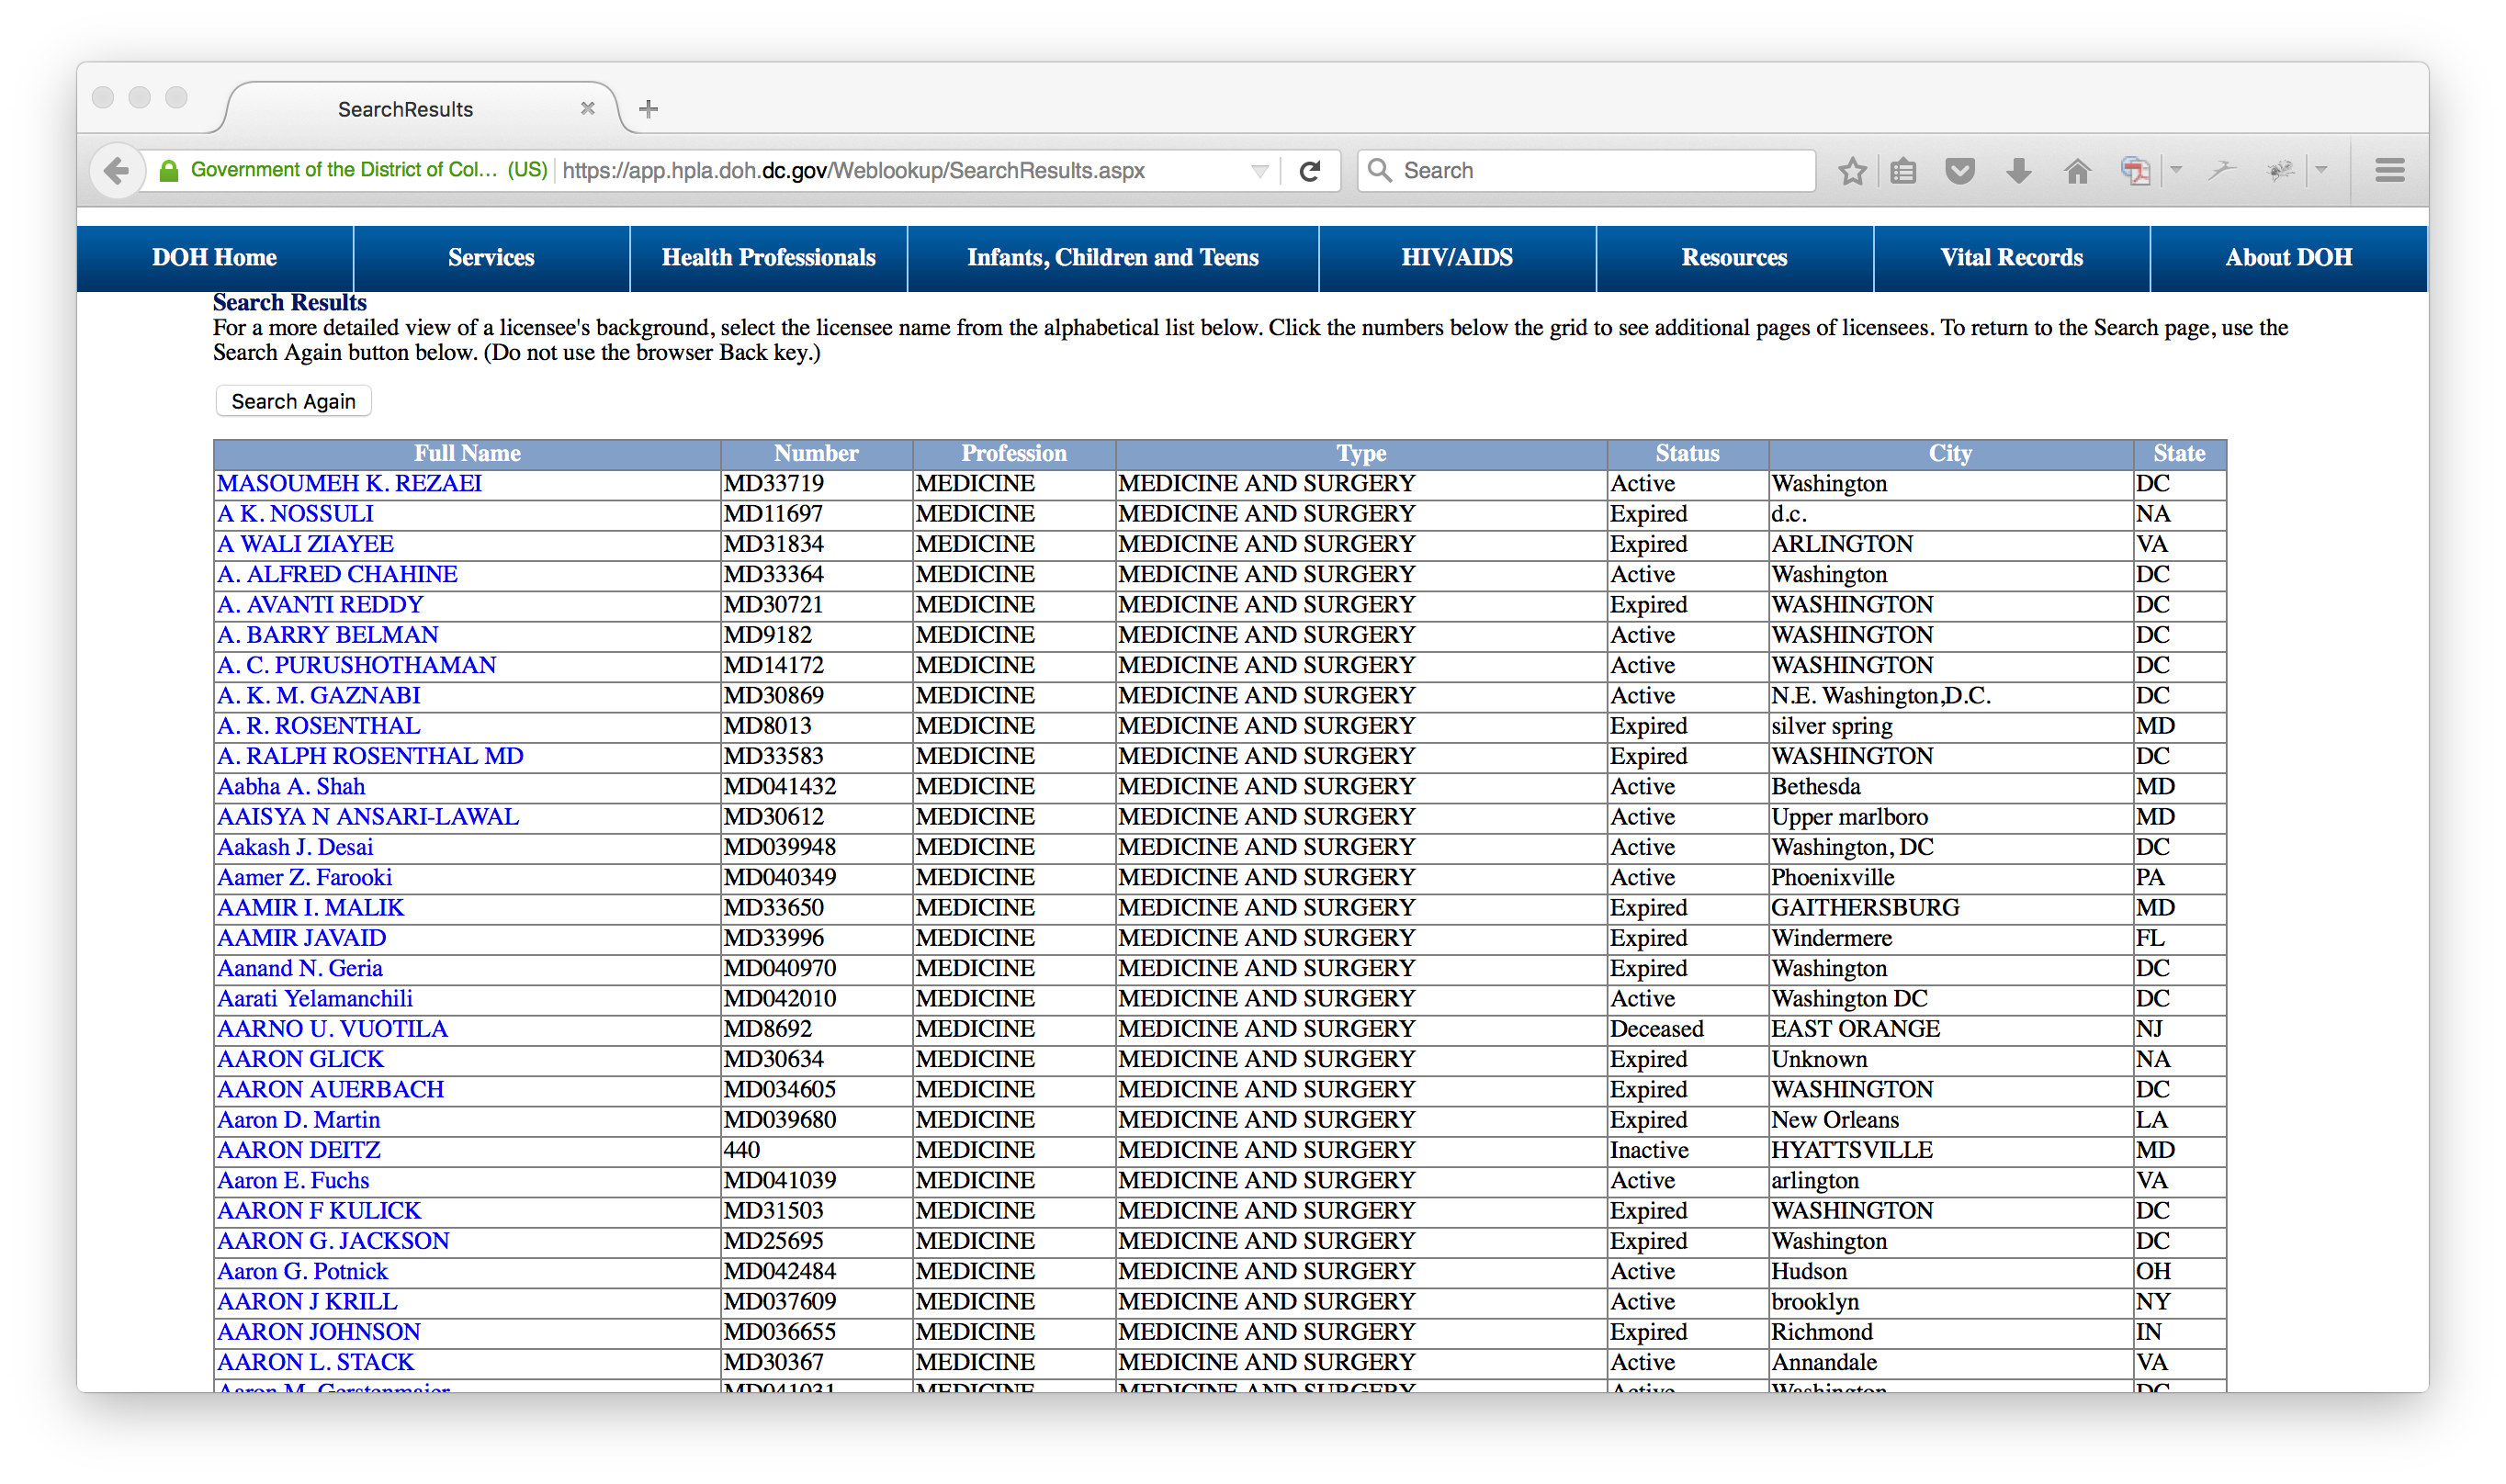Open licensee MASOUMEH K. REZAEI

[349, 484]
